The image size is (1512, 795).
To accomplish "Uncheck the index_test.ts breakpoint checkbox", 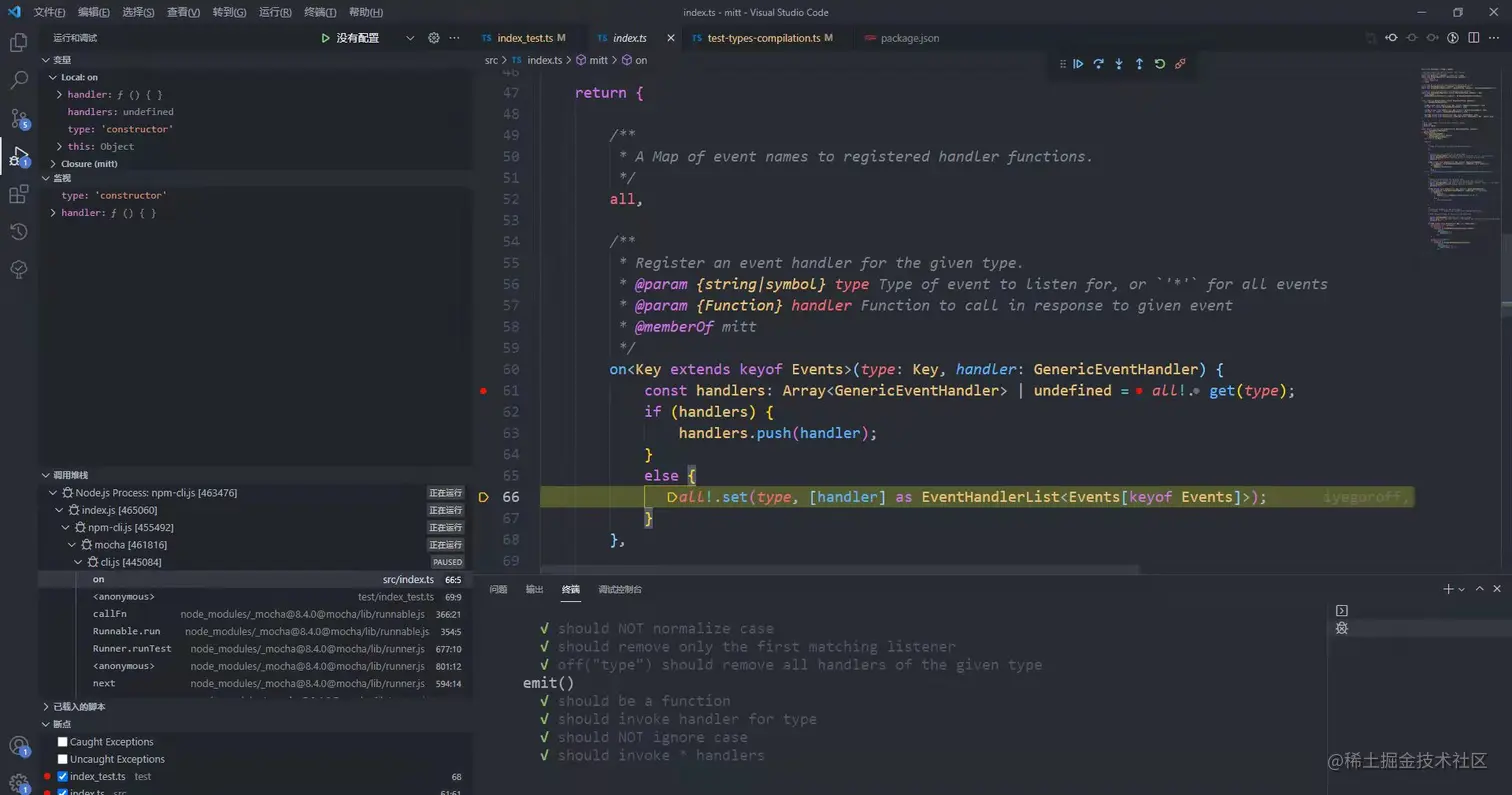I will (x=63, y=776).
